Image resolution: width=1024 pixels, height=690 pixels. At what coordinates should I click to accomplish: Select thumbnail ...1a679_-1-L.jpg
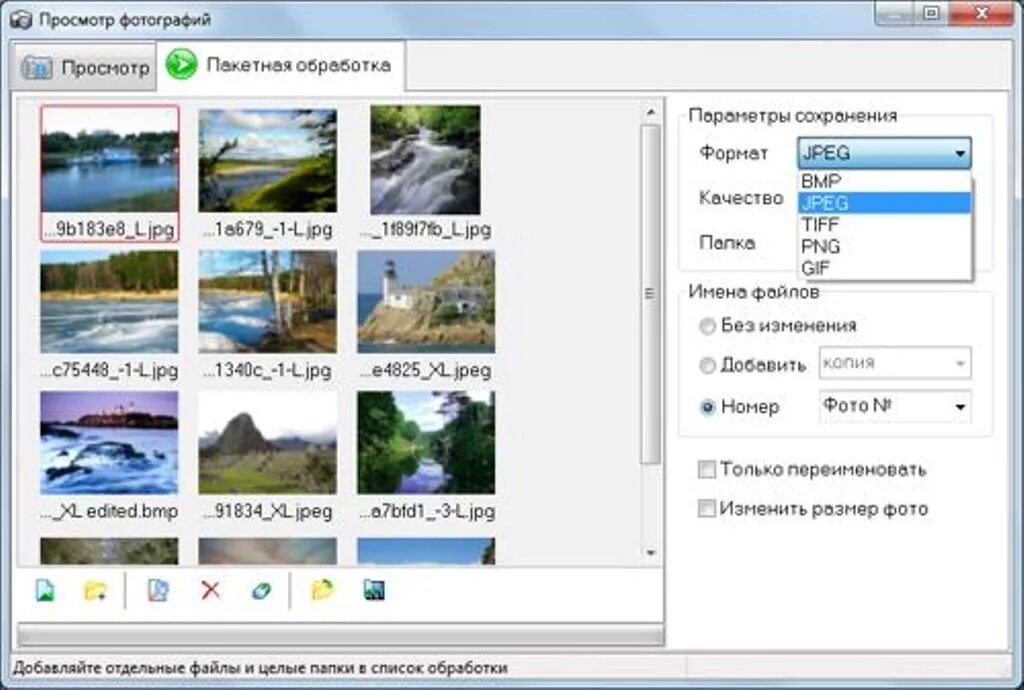(268, 173)
